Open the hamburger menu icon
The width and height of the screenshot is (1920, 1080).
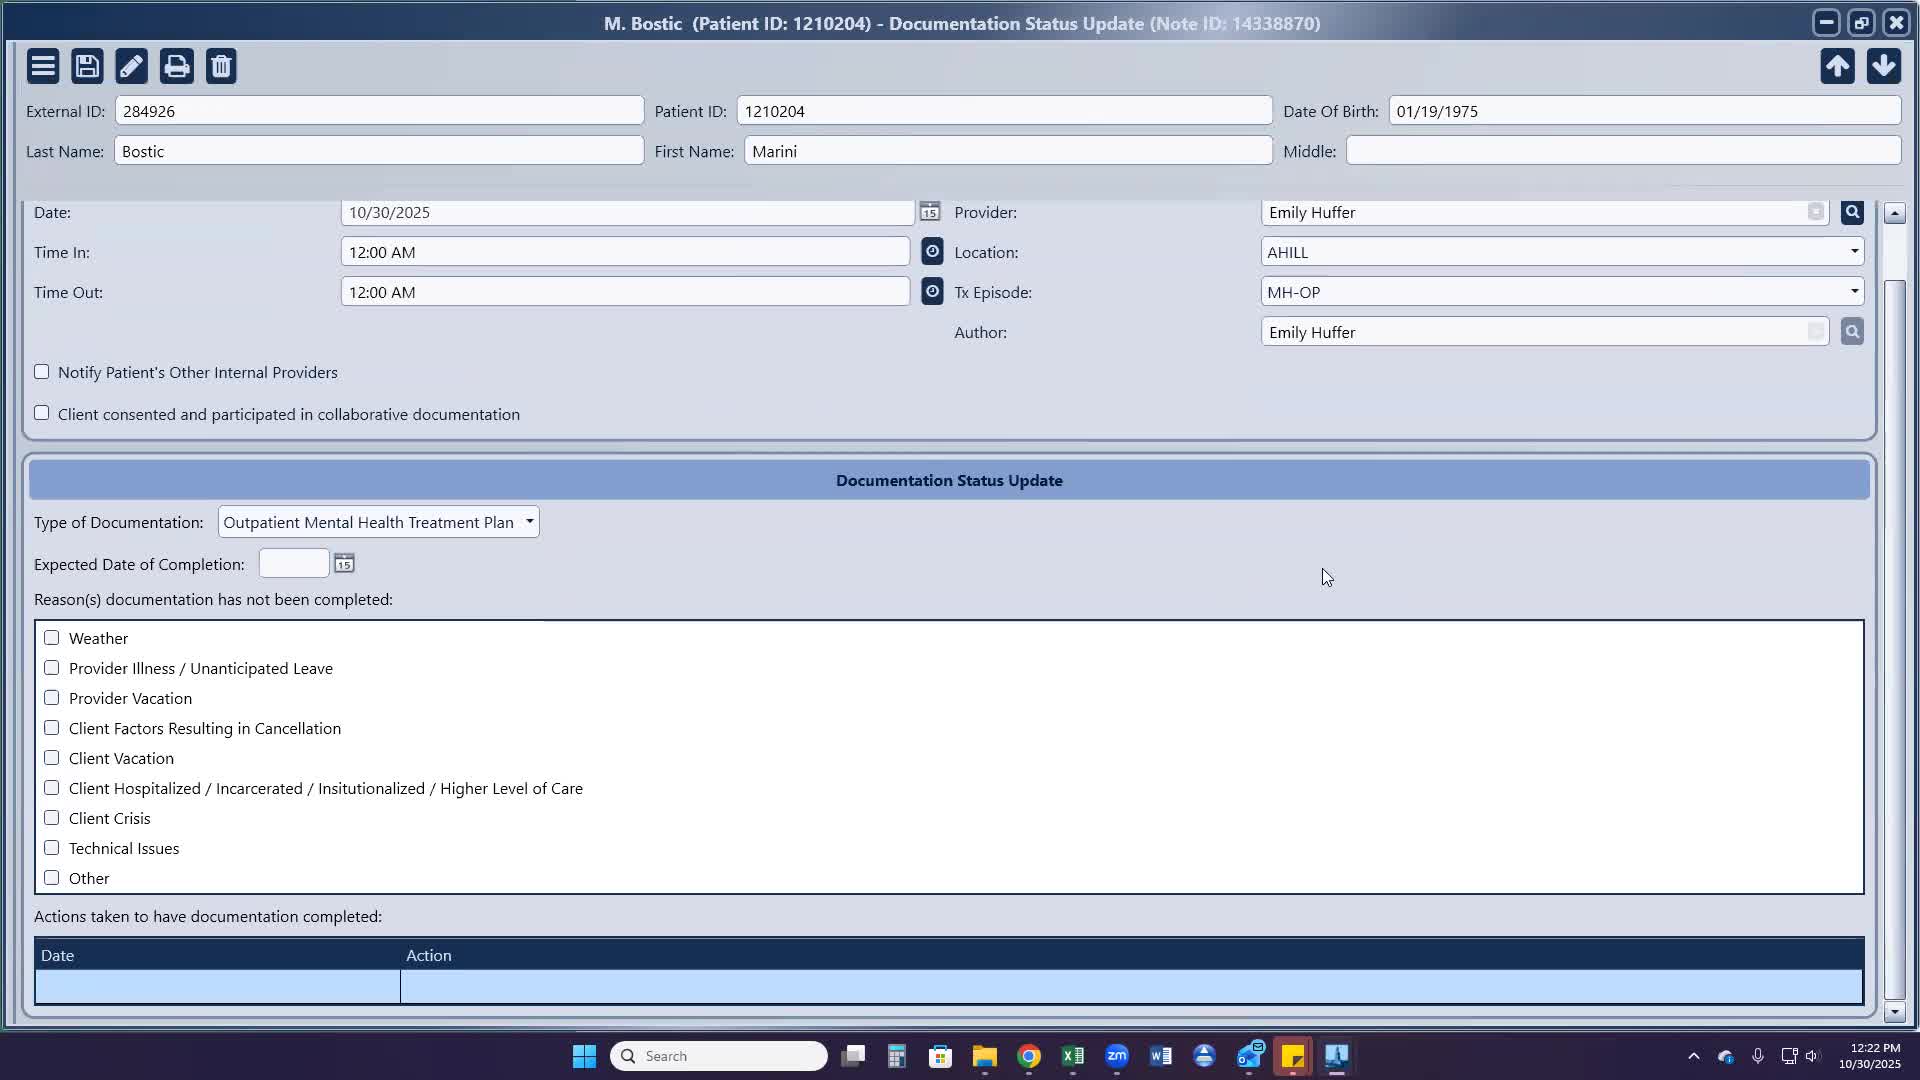(x=43, y=66)
